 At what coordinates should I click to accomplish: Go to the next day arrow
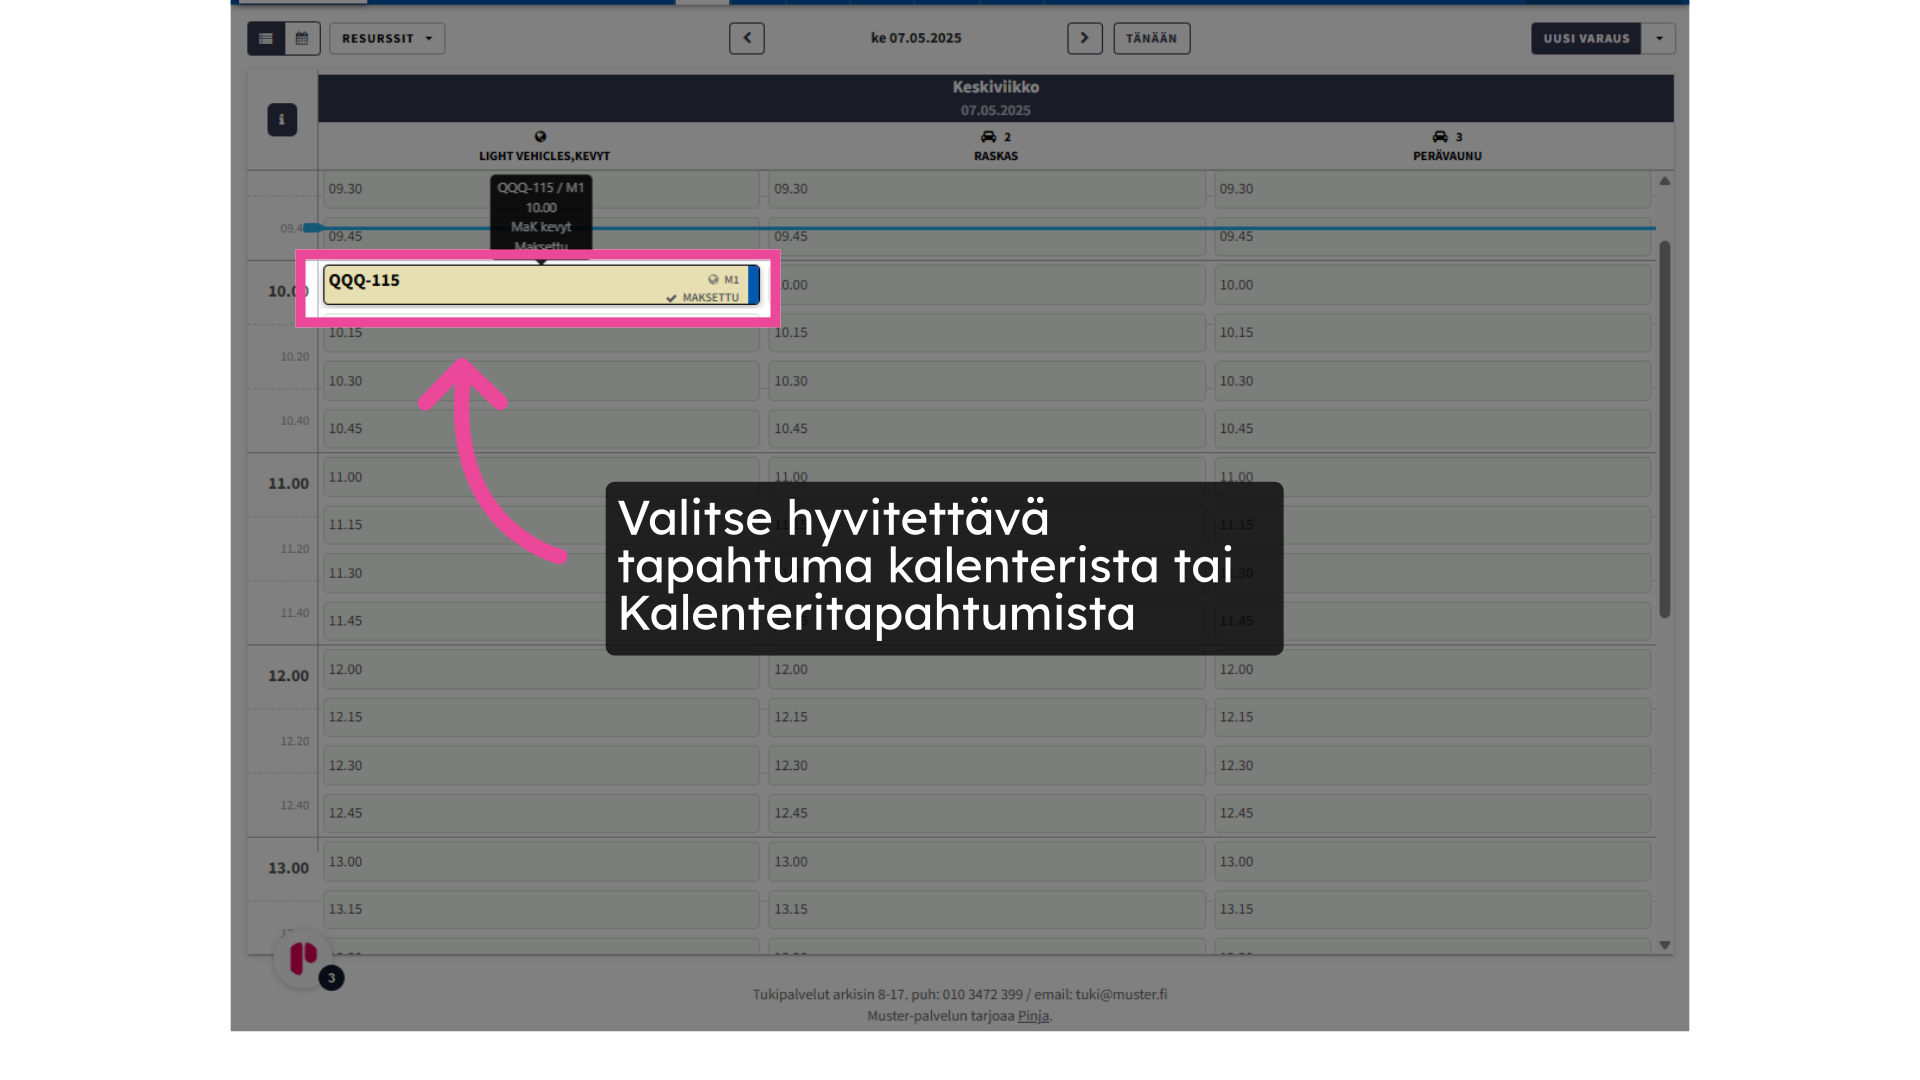point(1085,38)
